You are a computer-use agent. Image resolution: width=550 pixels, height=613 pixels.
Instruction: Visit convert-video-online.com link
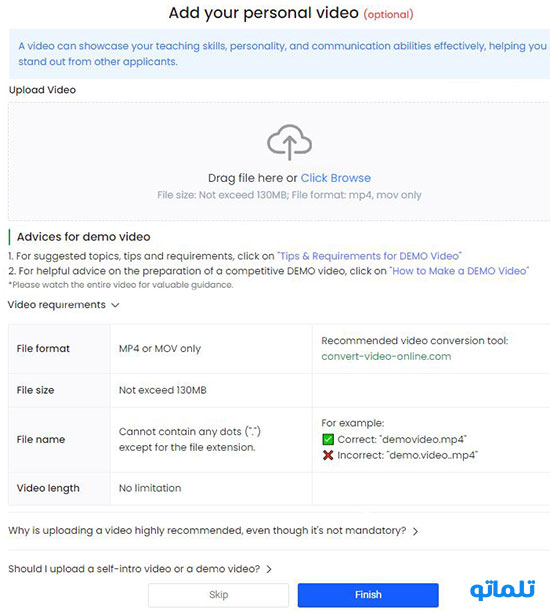(386, 357)
